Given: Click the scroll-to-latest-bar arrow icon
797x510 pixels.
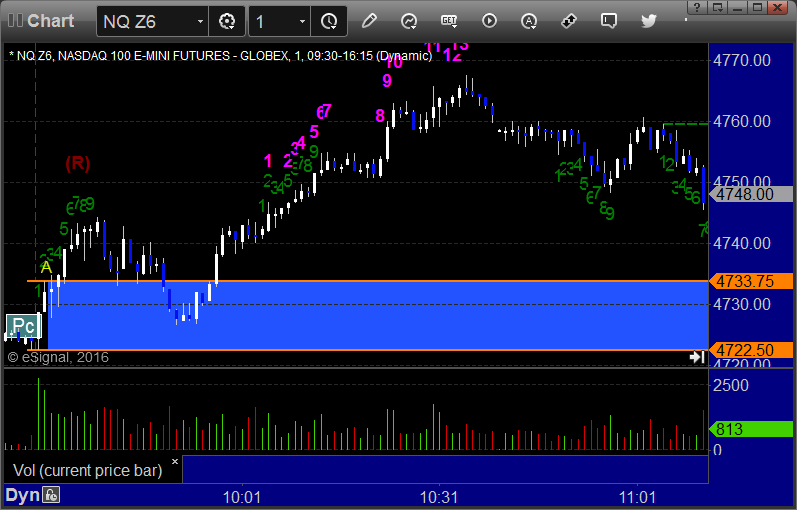Looking at the screenshot, I should point(697,357).
